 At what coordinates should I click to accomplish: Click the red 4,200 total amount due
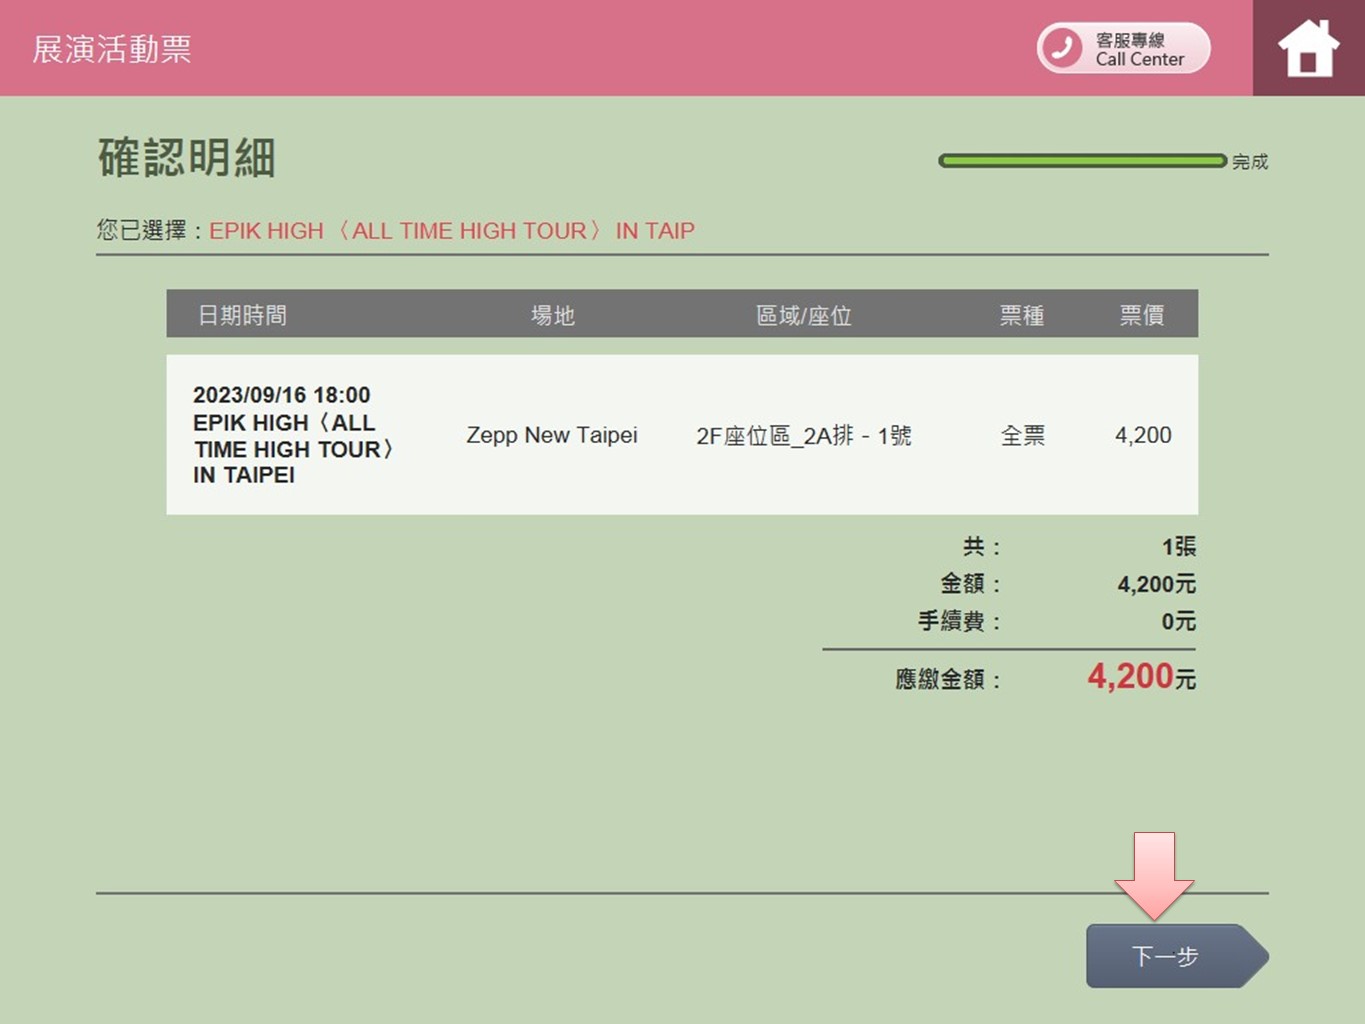pos(1129,677)
